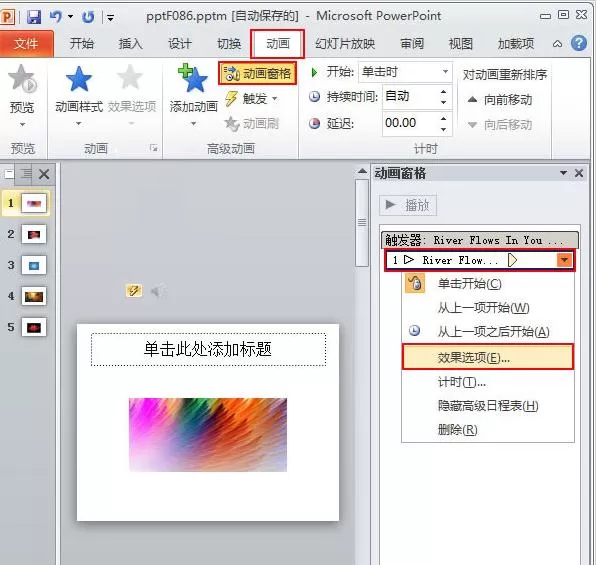Switch to the Slides thumbnail pane tab
597x565 pixels.
[9, 174]
